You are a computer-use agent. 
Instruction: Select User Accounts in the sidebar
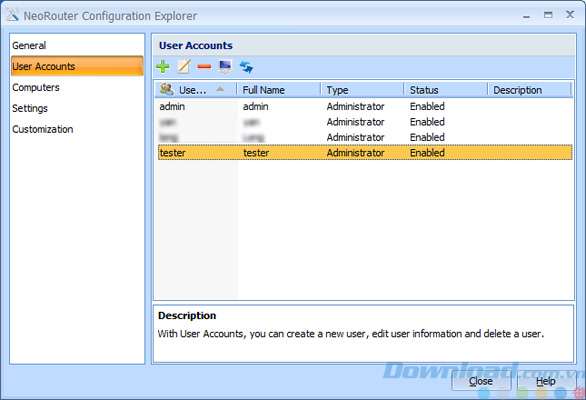(77, 66)
